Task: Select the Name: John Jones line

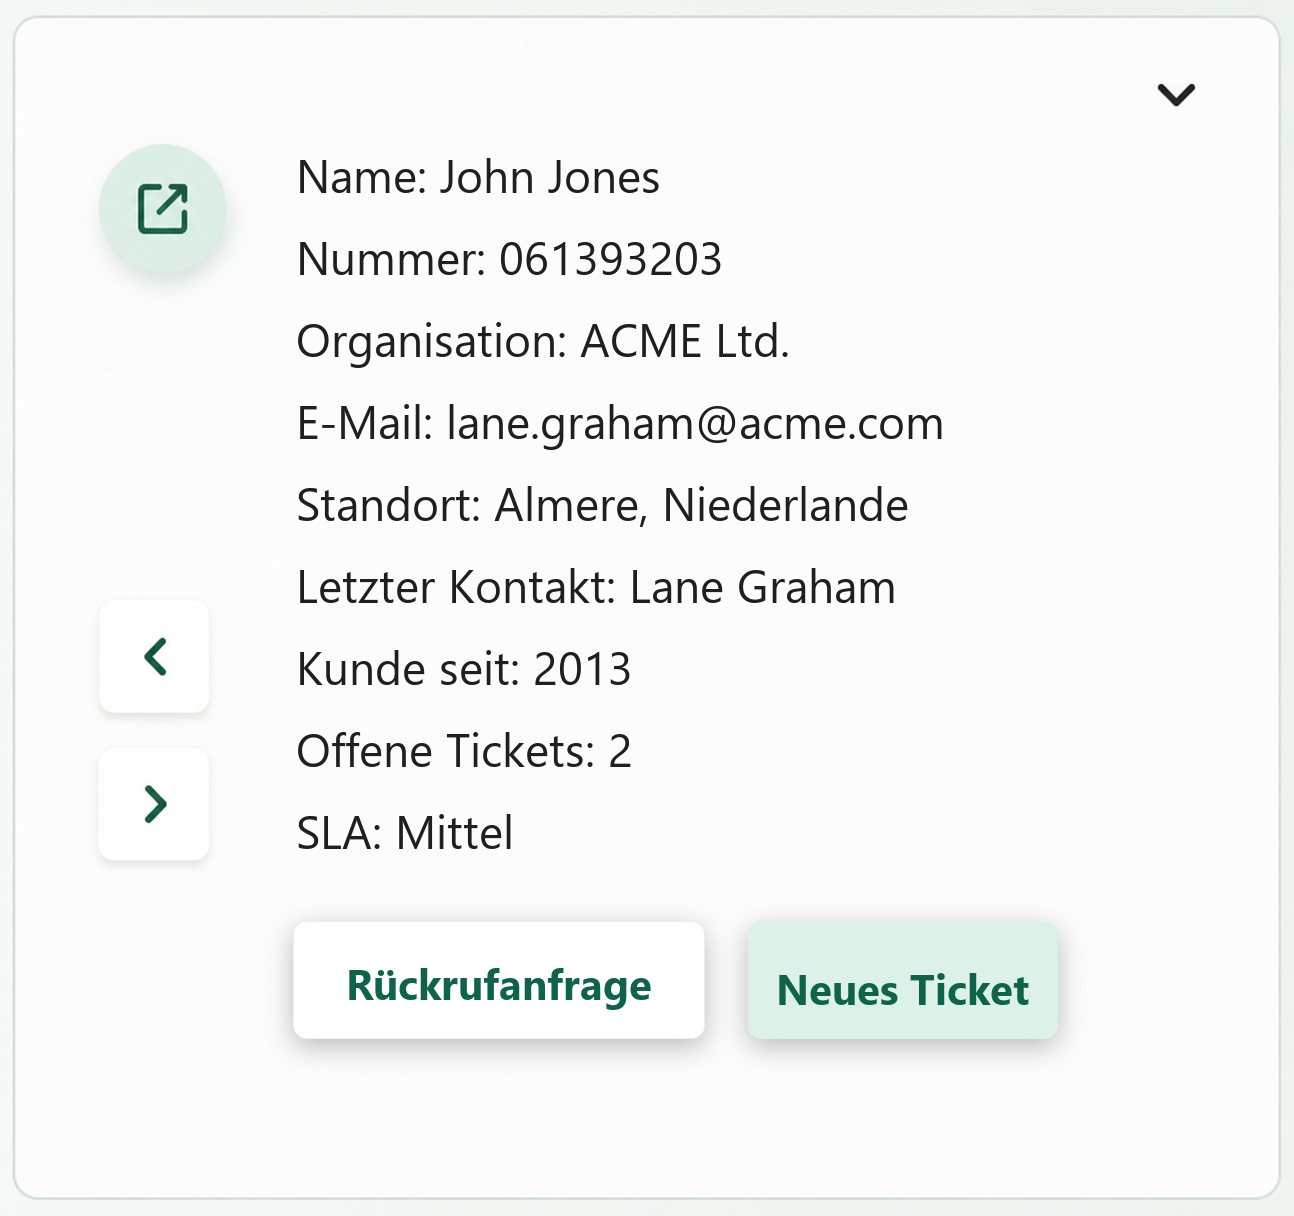Action: 478,178
